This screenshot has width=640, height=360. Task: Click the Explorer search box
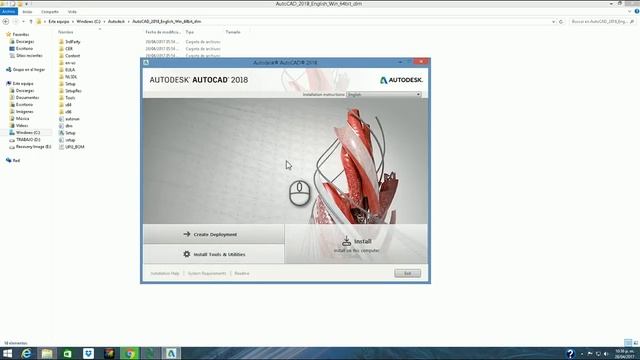click(x=602, y=22)
